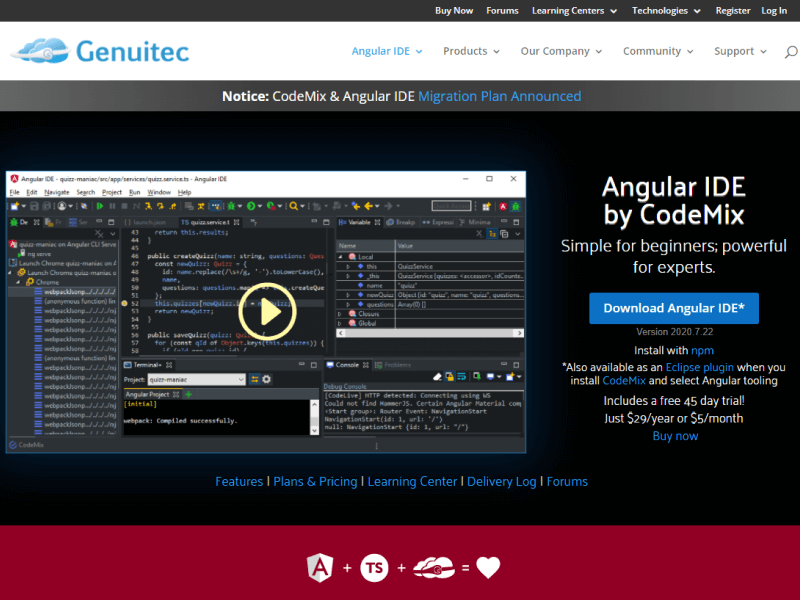Open the Eclipse plugin link
Viewport: 800px width, 600px height.
click(699, 367)
